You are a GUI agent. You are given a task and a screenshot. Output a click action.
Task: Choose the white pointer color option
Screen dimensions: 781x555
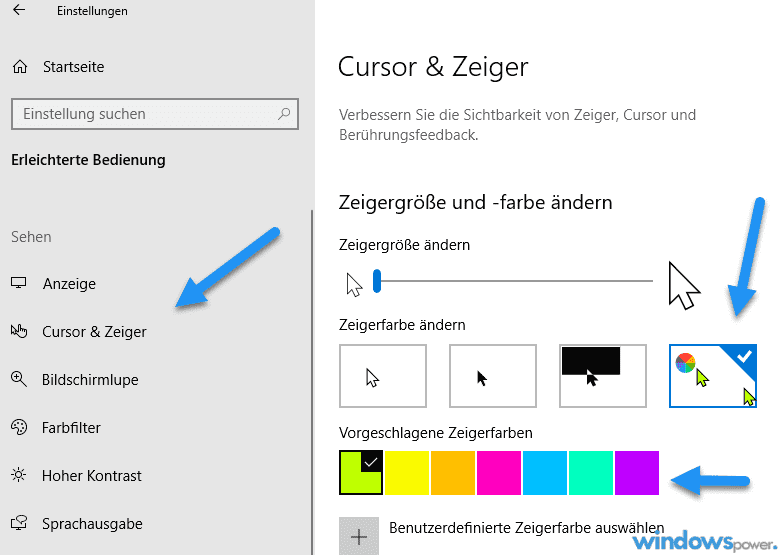[383, 376]
